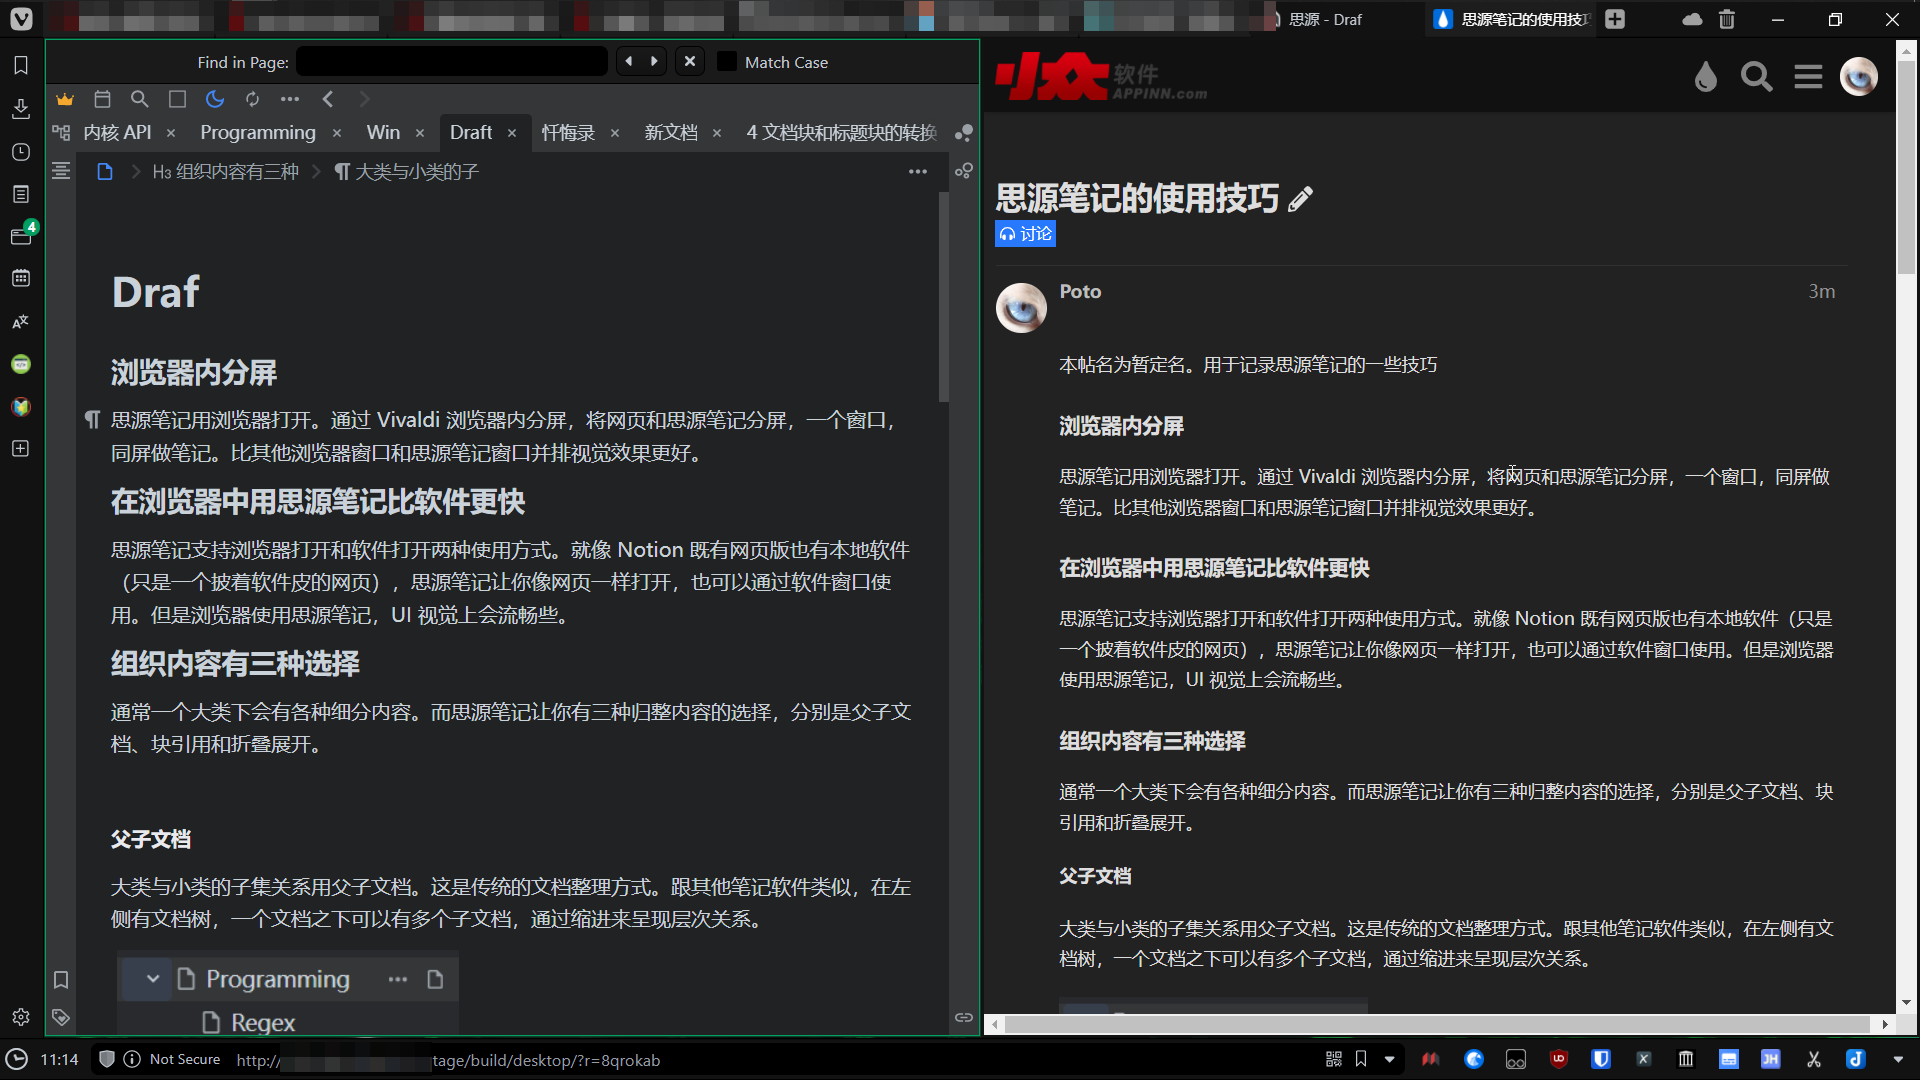Image resolution: width=1920 pixels, height=1080 pixels.
Task: Click the crown VIP icon
Action: [65, 99]
